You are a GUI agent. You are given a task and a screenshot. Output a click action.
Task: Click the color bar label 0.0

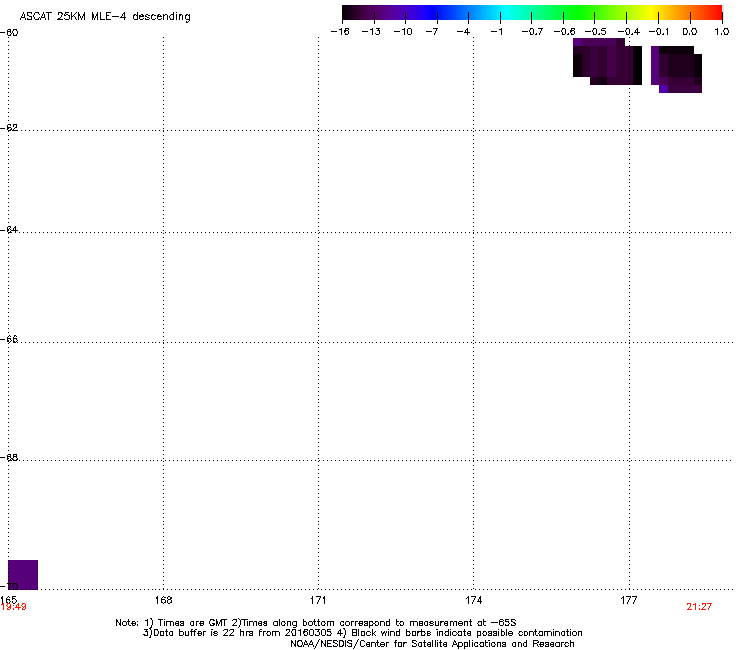pyautogui.click(x=690, y=32)
